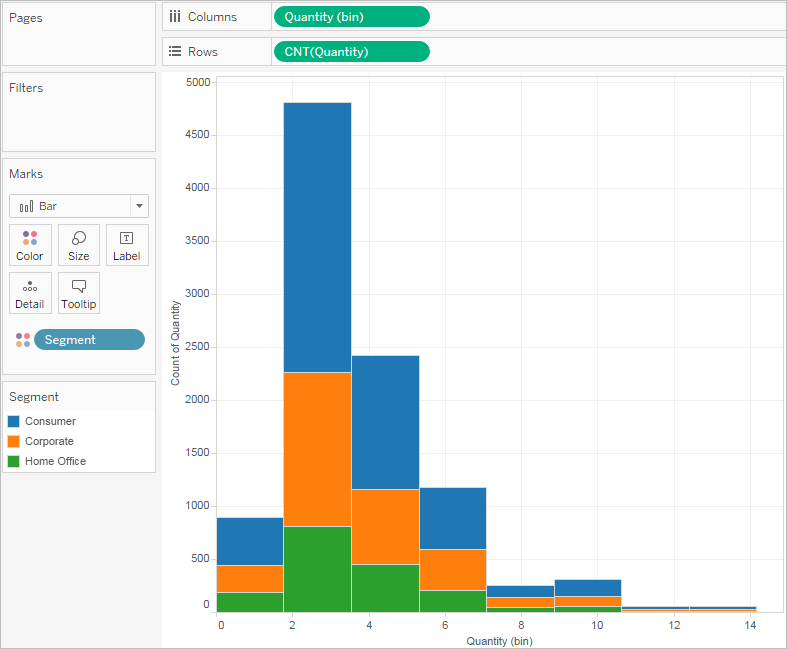The height and width of the screenshot is (649, 787).
Task: Click the Count of Quantity axis title
Action: [x=175, y=343]
